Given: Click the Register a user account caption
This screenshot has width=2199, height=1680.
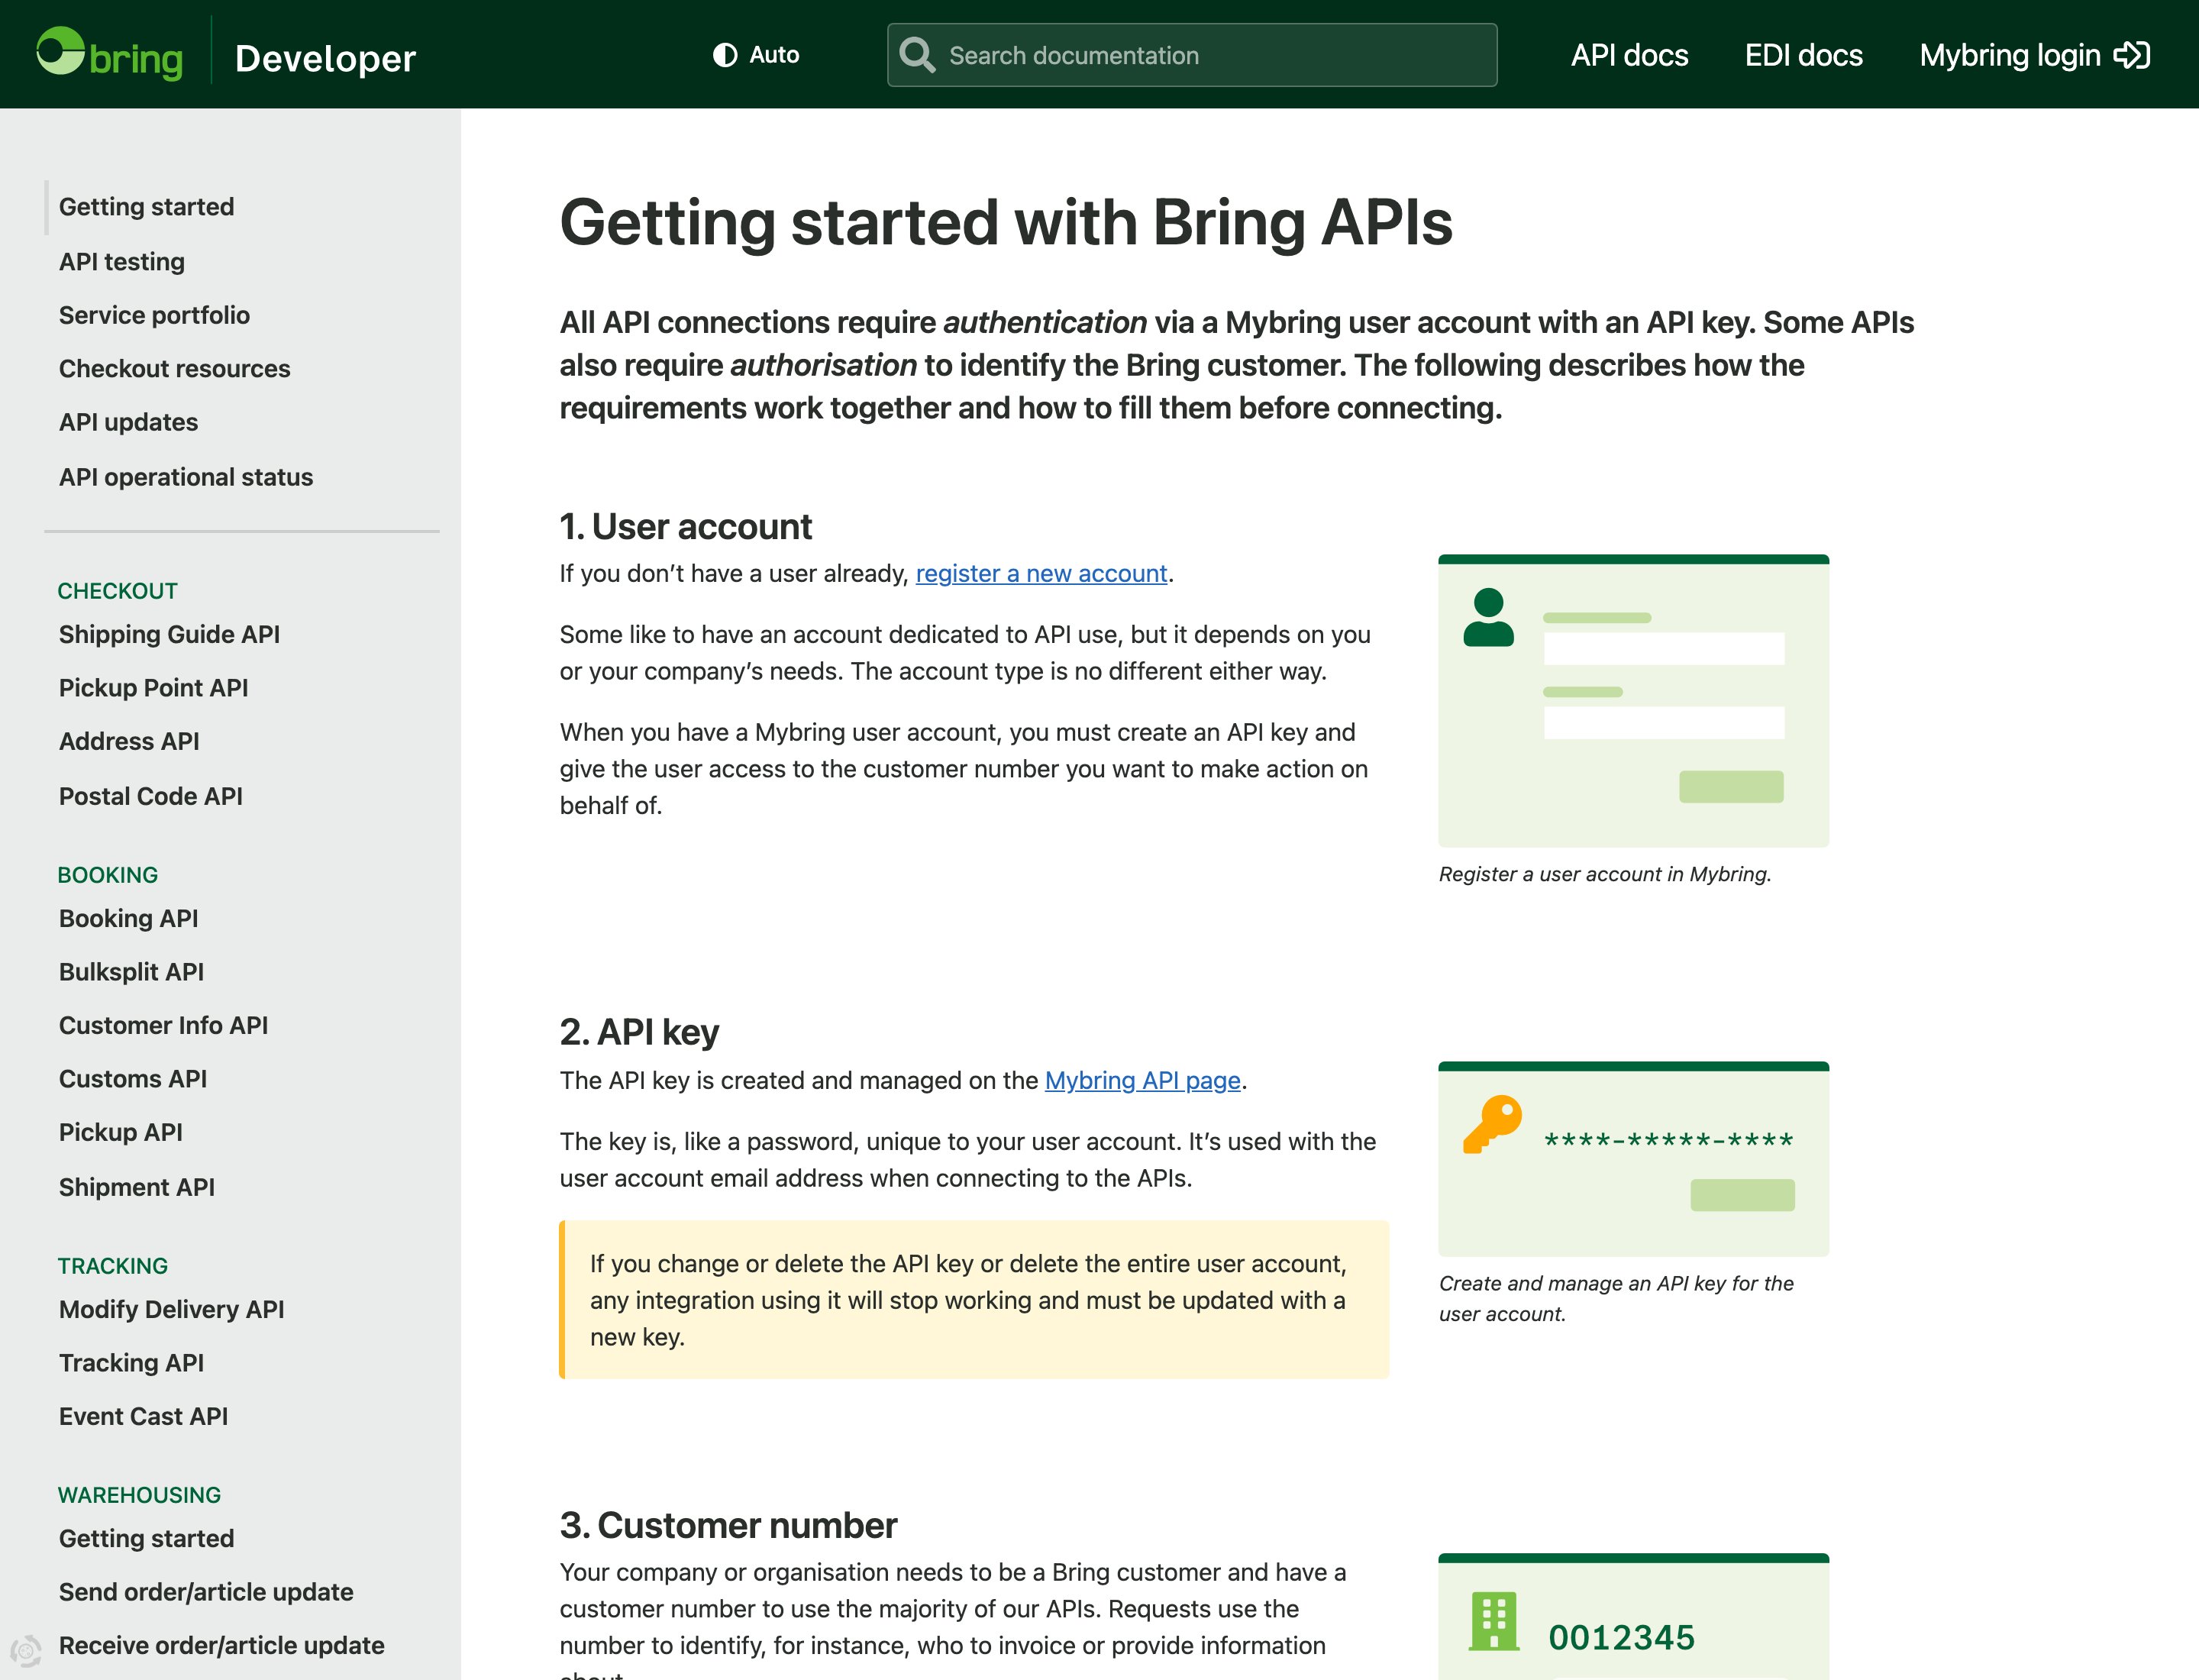Looking at the screenshot, I should point(1605,874).
